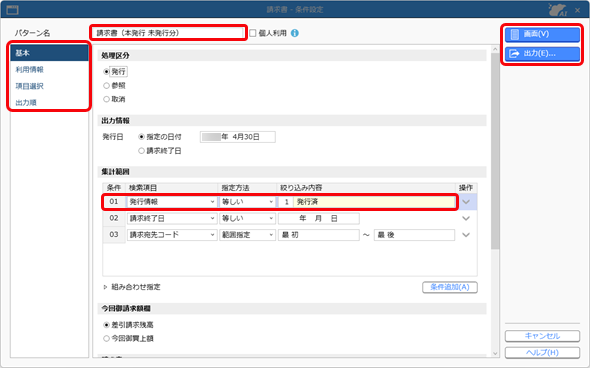590x368 pixels.
Task: Expand operation chevron for condition 03
Action: pos(466,235)
